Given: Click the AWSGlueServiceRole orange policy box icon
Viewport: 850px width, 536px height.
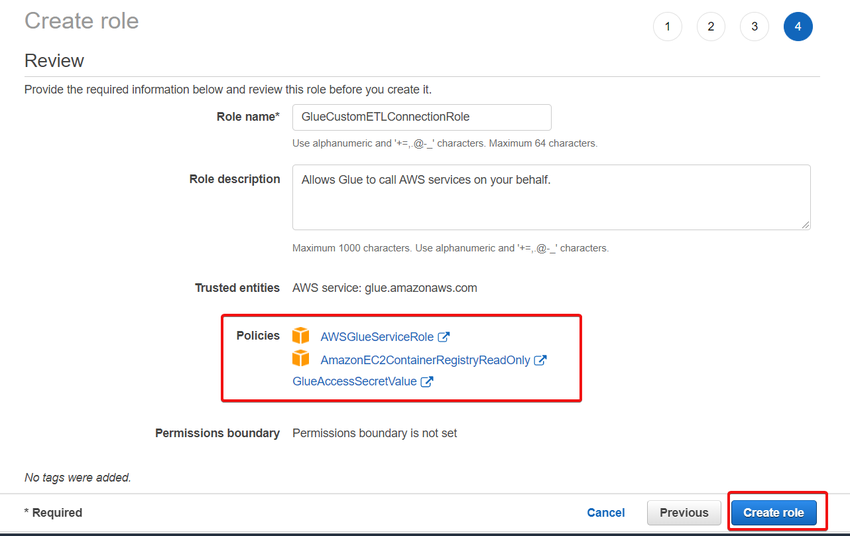Looking at the screenshot, I should [301, 336].
